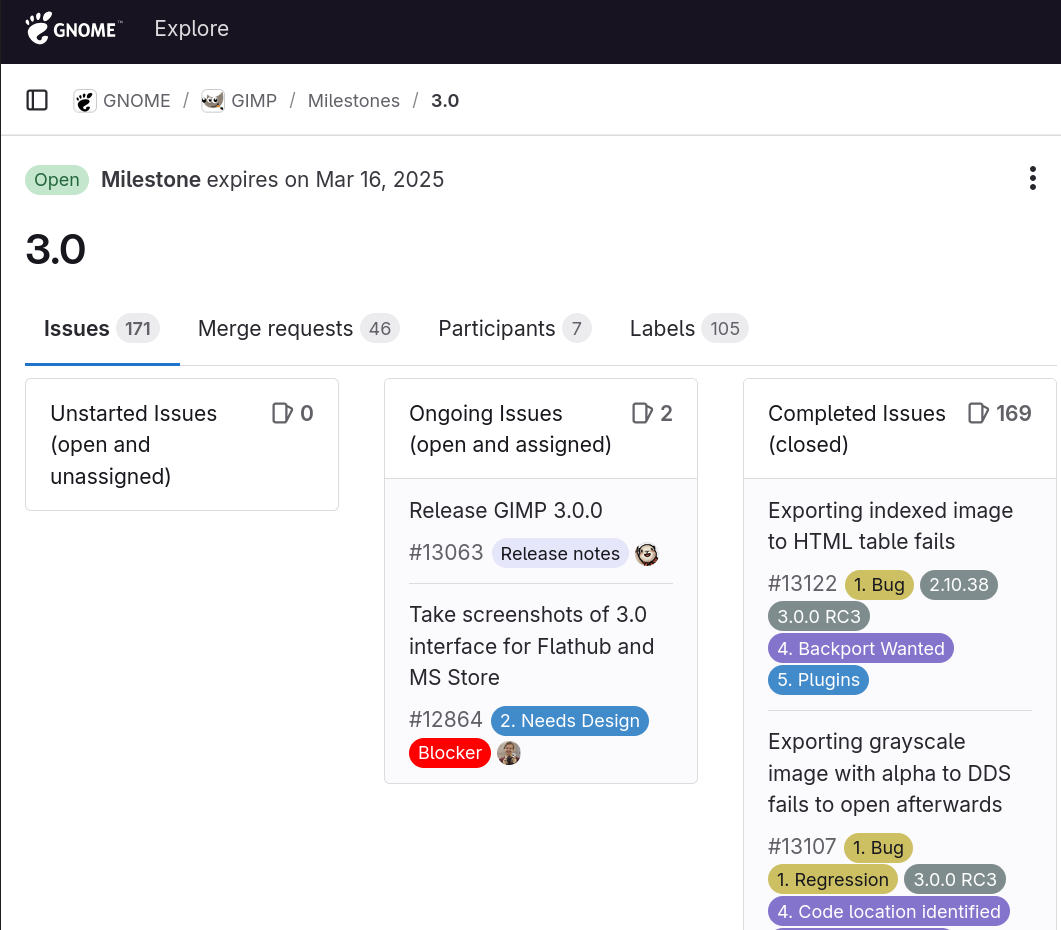Open Explore in the top navigation
The image size is (1061, 930).
[191, 29]
